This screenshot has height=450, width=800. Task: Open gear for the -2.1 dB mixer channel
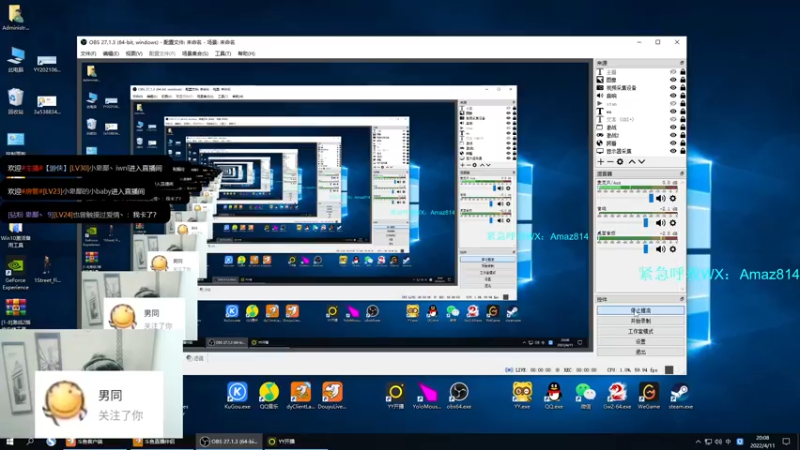(673, 223)
